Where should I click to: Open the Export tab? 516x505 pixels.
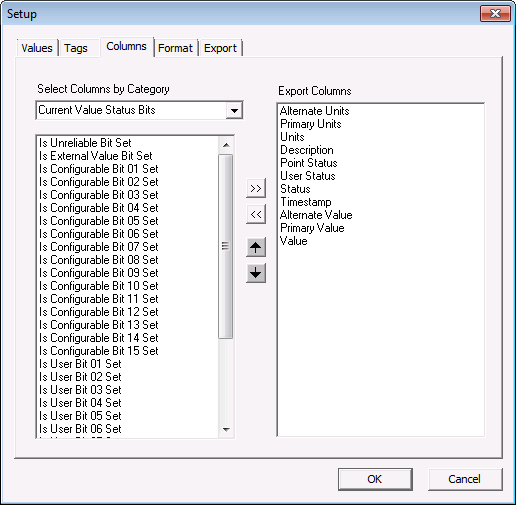[220, 48]
